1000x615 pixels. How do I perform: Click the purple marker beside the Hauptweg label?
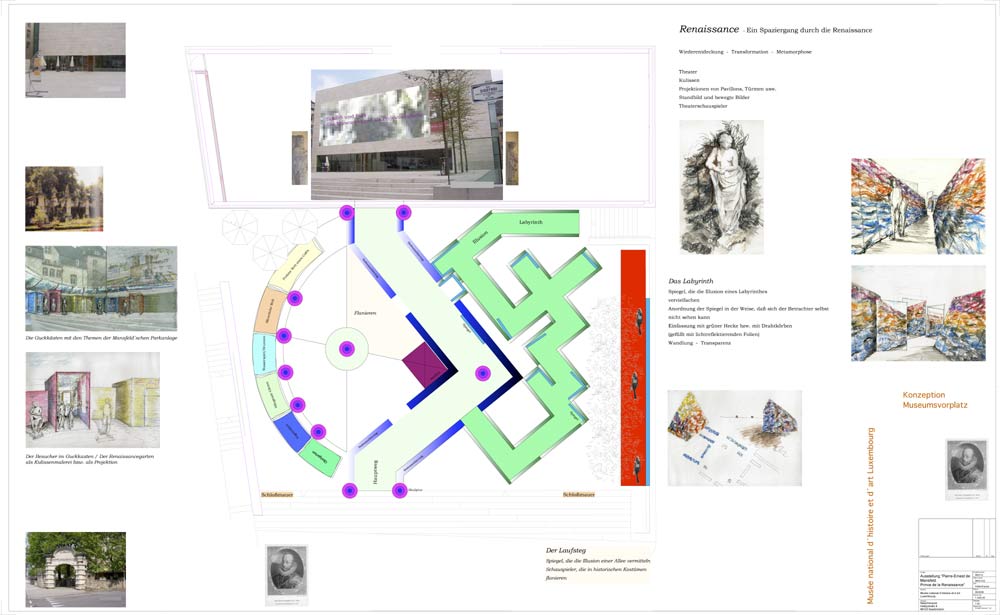coord(349,490)
